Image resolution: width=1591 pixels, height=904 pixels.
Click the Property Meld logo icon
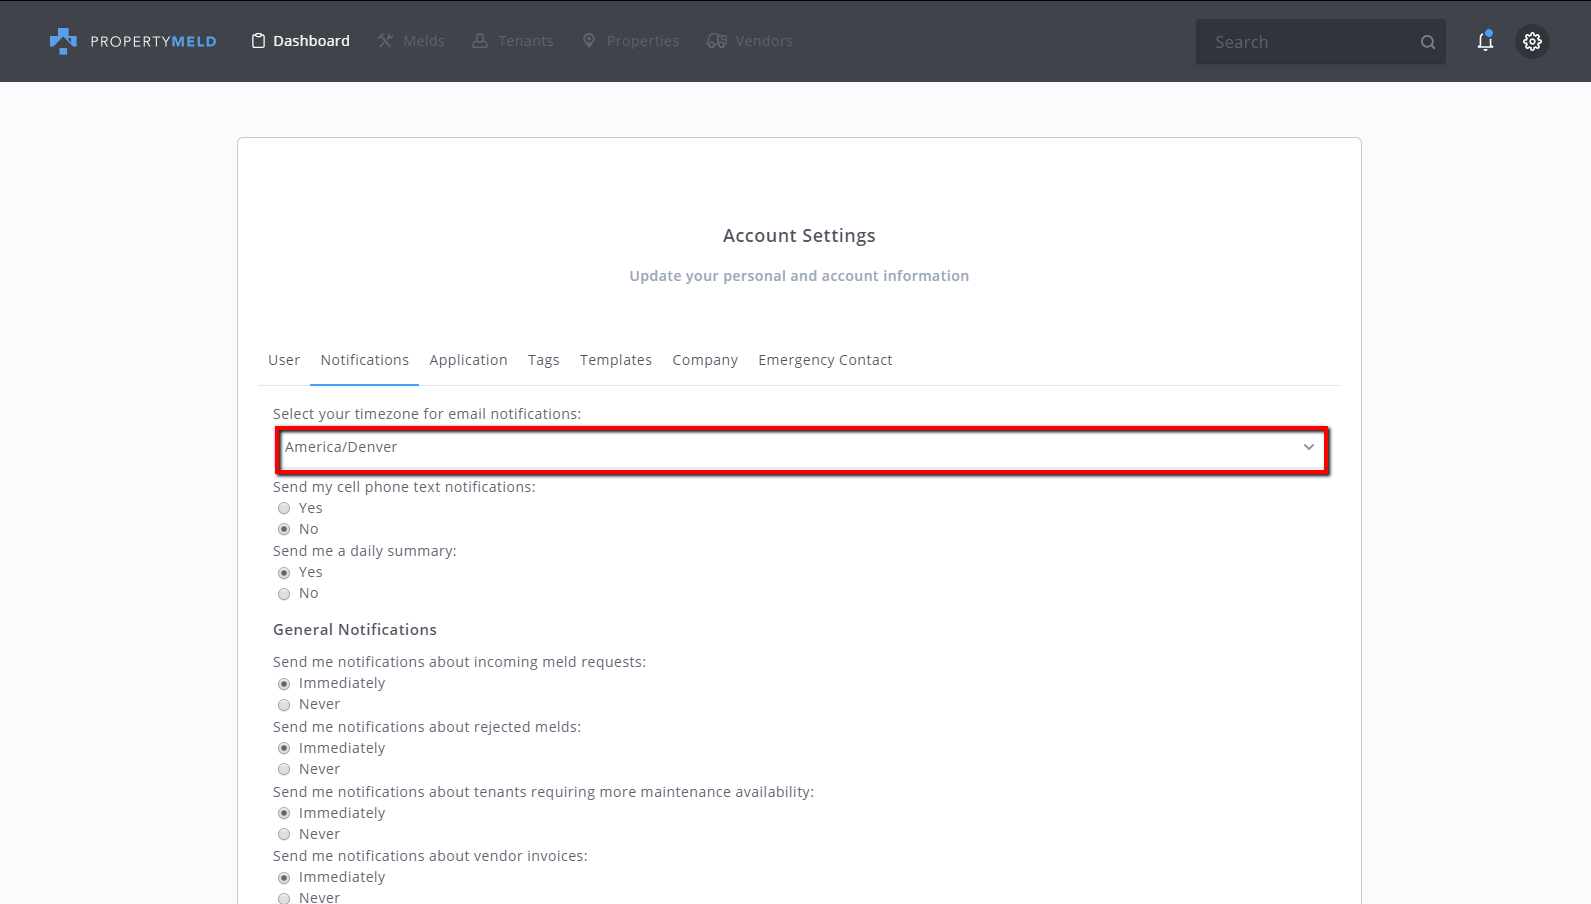click(x=63, y=41)
